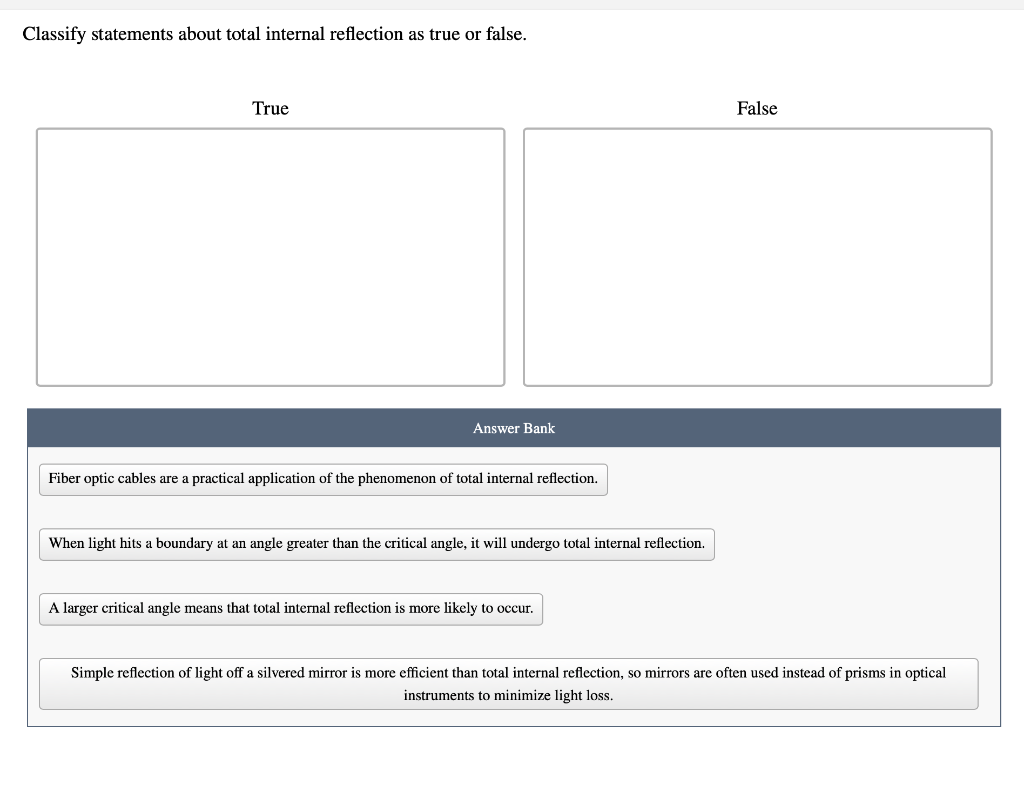The width and height of the screenshot is (1024, 792).
Task: Click the border of the False answer box
Action: 757,128
